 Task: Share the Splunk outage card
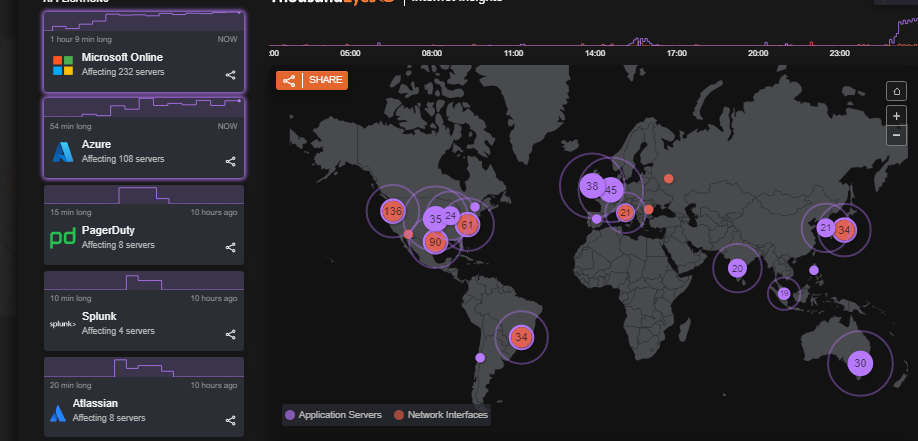tap(231, 334)
